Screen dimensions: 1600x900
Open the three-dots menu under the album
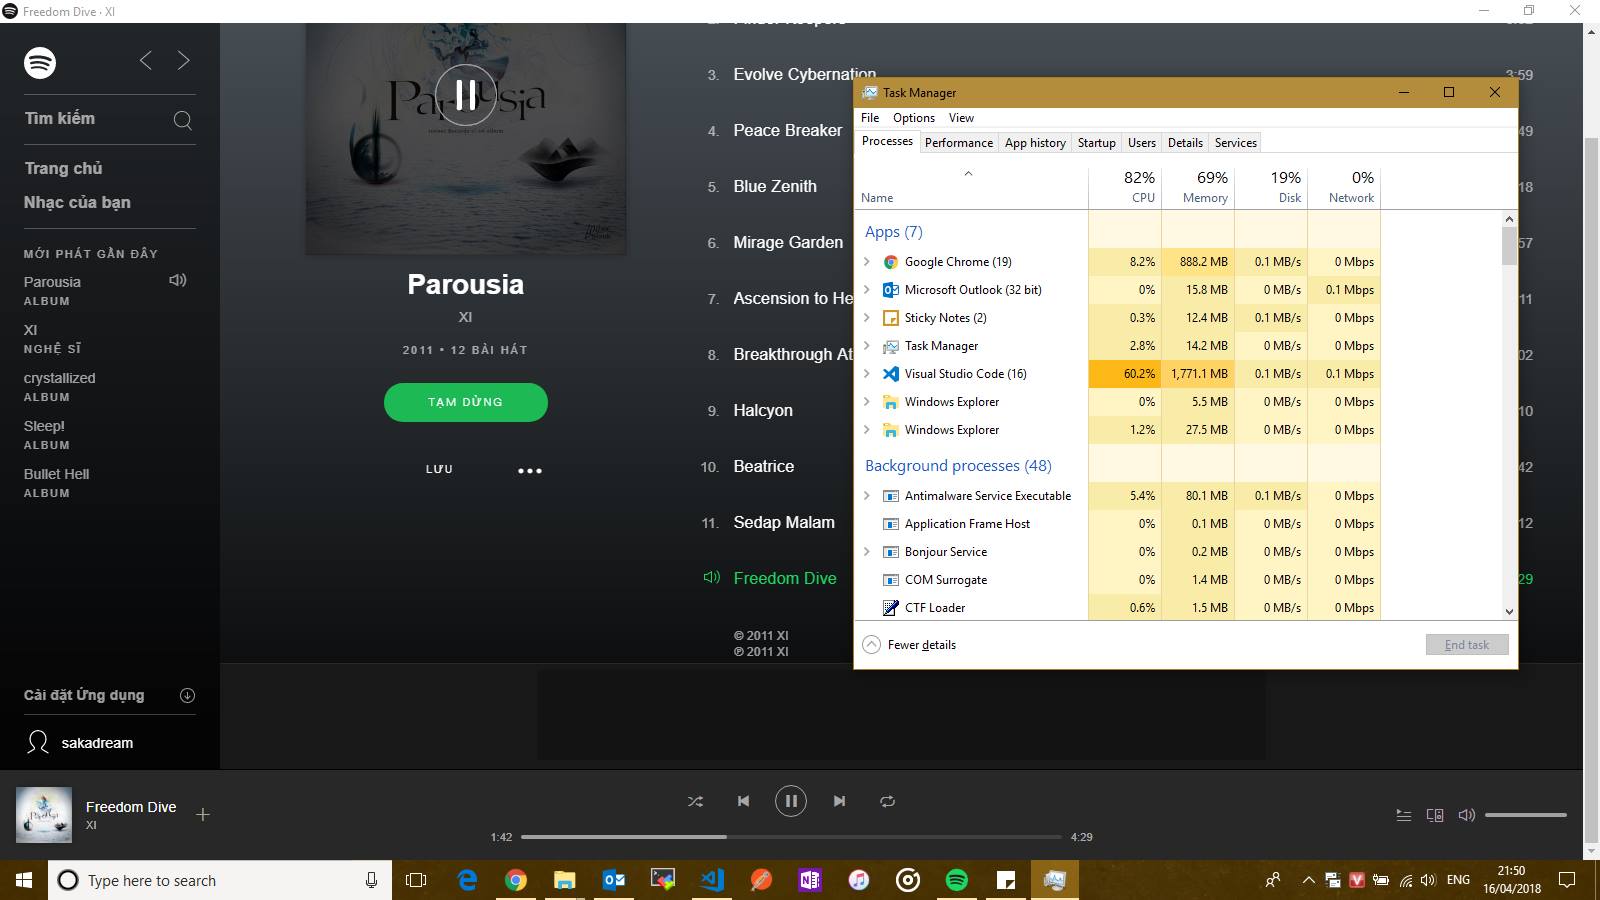coord(530,470)
